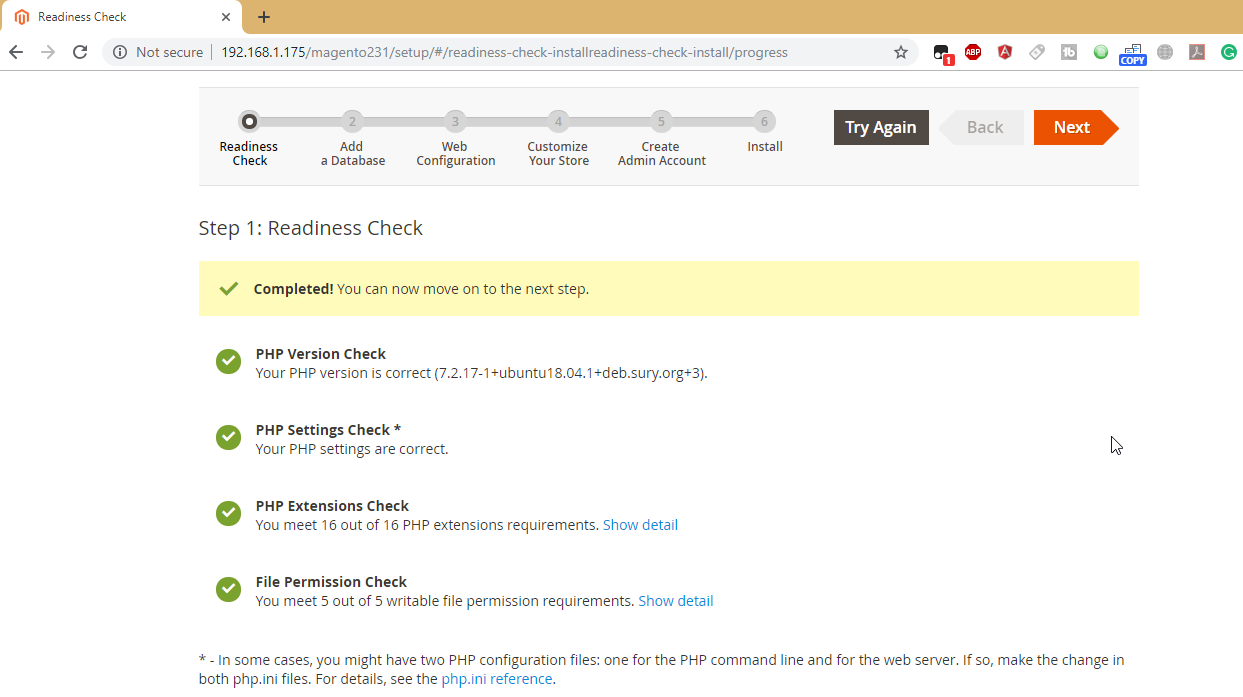Proceed with the Next button
1243x697 pixels.
point(1076,127)
